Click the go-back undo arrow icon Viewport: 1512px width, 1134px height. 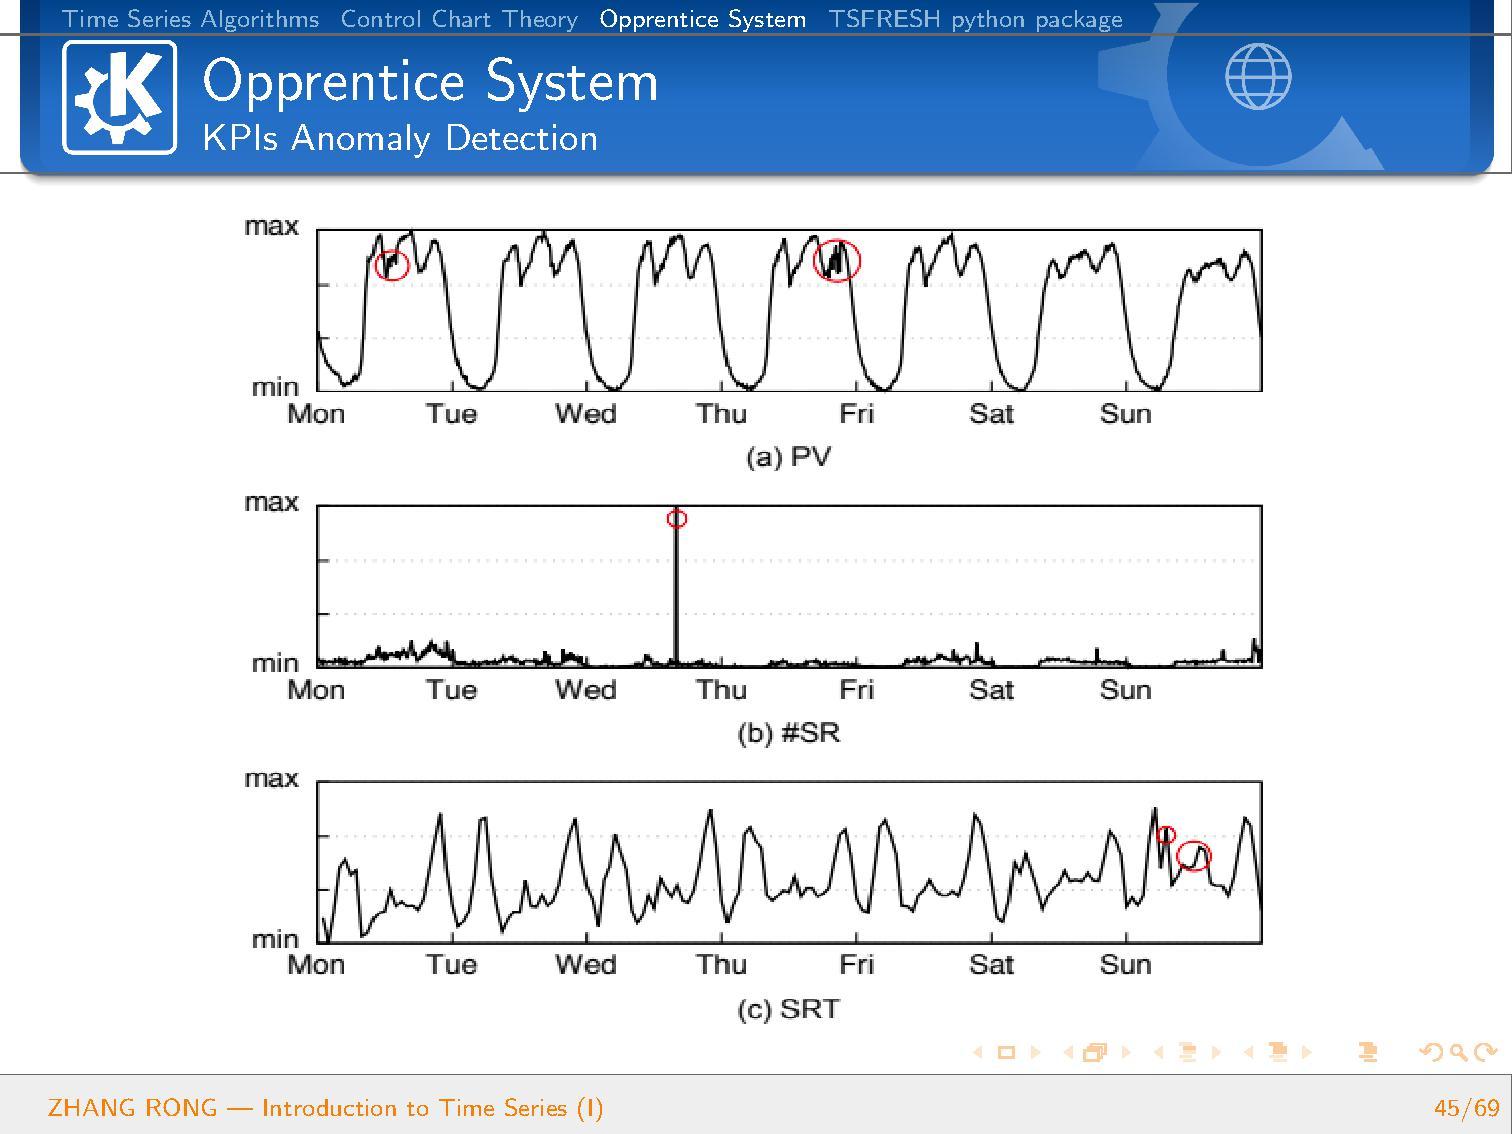1431,1052
